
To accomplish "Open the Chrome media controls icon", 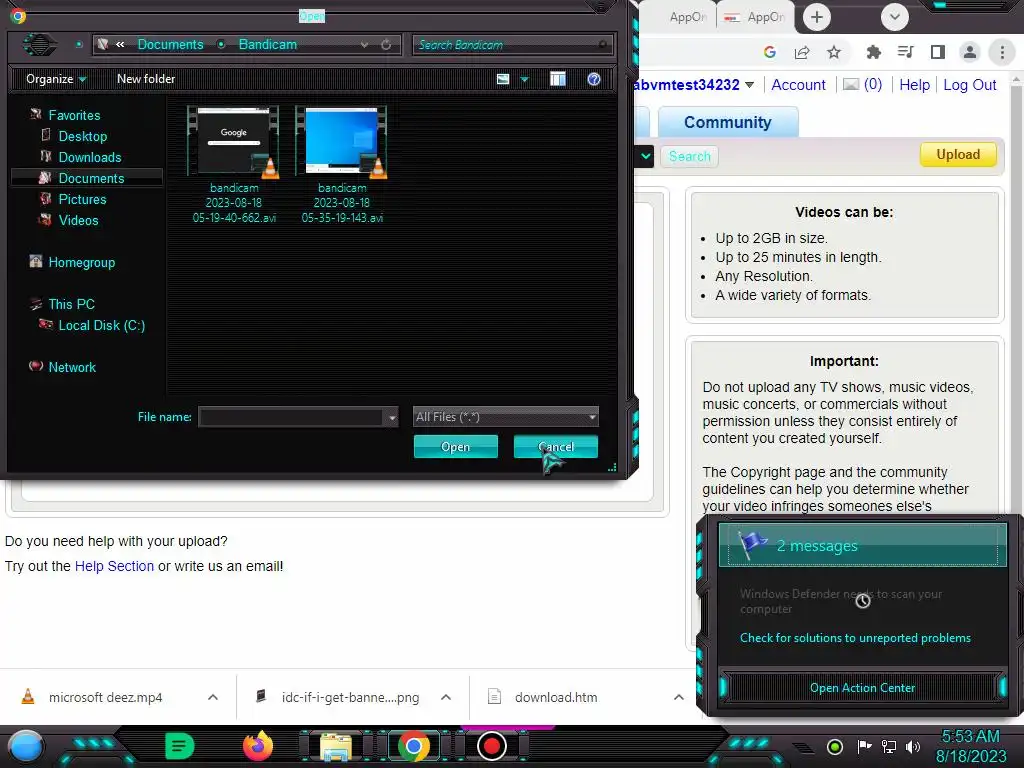I will [x=905, y=52].
